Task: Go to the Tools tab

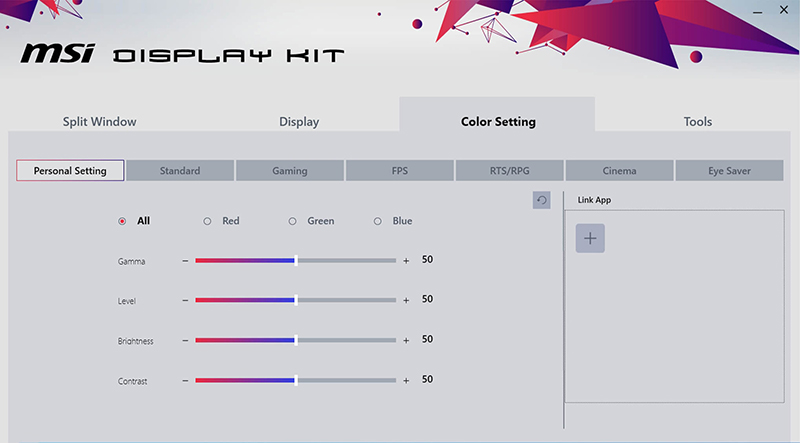Action: pos(697,121)
